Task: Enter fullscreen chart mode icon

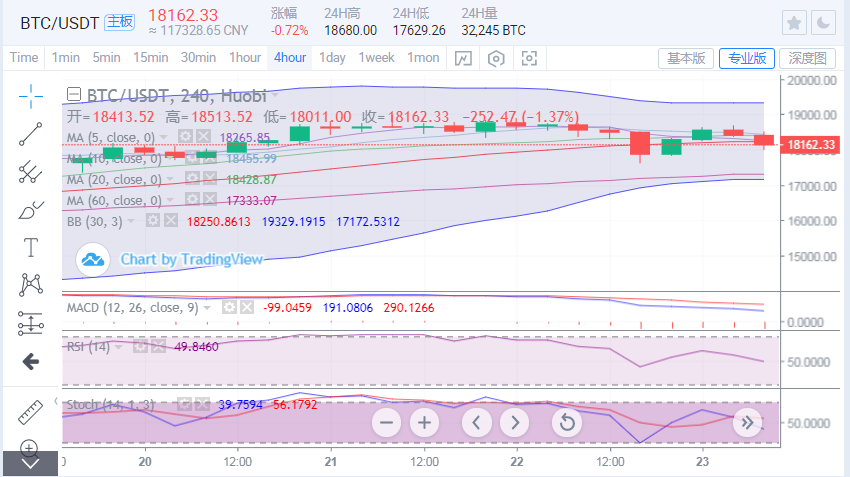Action: pos(529,58)
